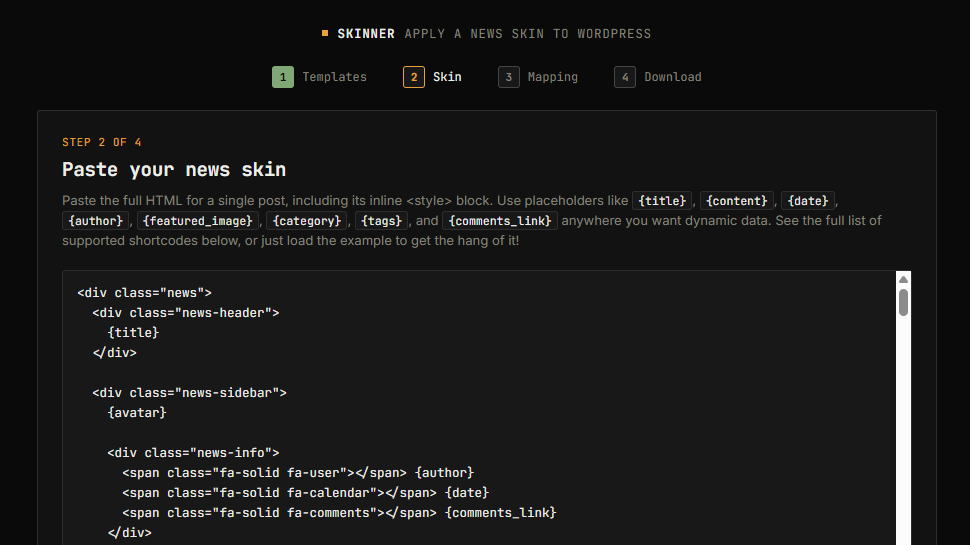This screenshot has width=970, height=545.
Task: Click the {title} placeholder chip
Action: coord(662,201)
